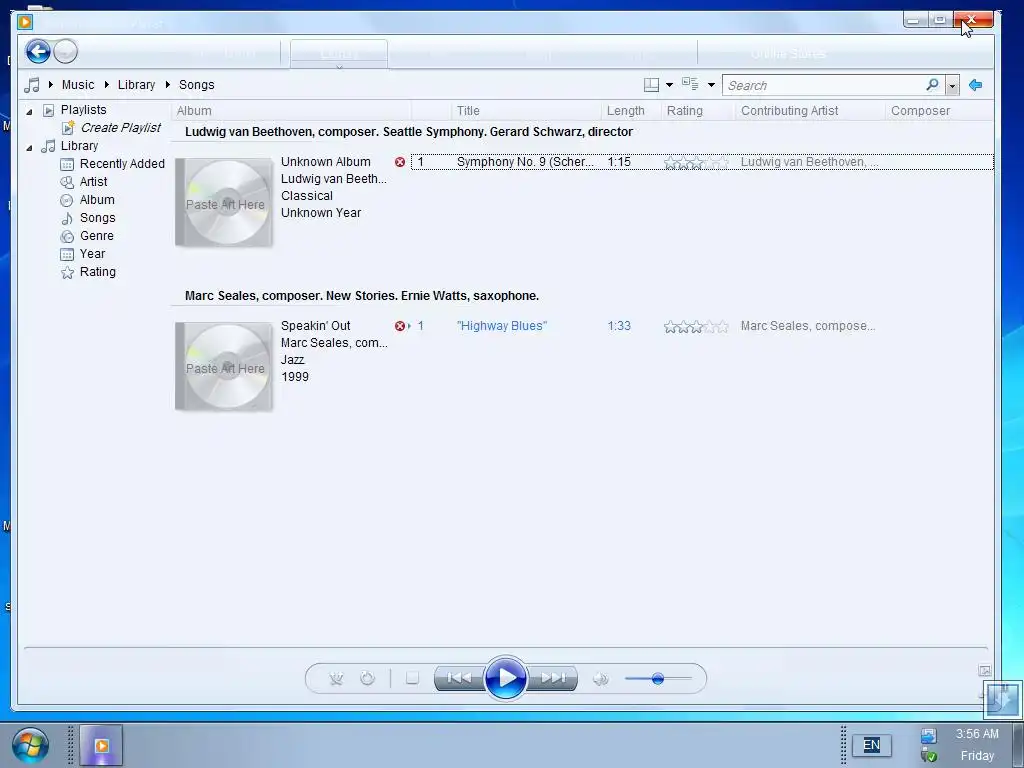The image size is (1024, 768).
Task: Expand the breadcrumb arrow before Library
Action: pyautogui.click(x=106, y=84)
